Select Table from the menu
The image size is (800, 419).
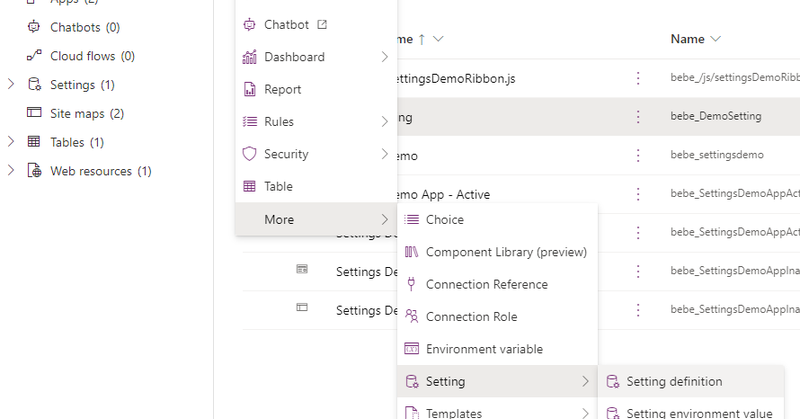click(316, 186)
